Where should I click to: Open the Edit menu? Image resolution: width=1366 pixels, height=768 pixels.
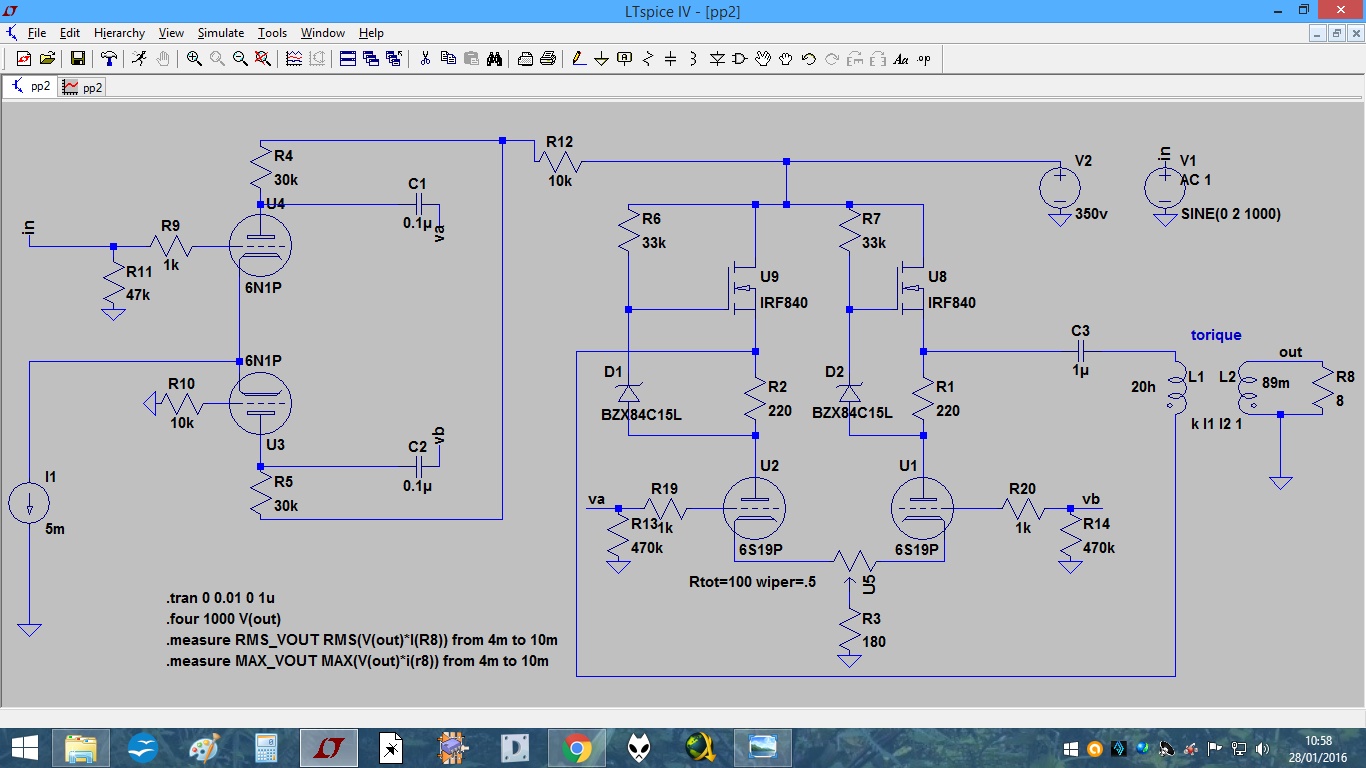[69, 33]
